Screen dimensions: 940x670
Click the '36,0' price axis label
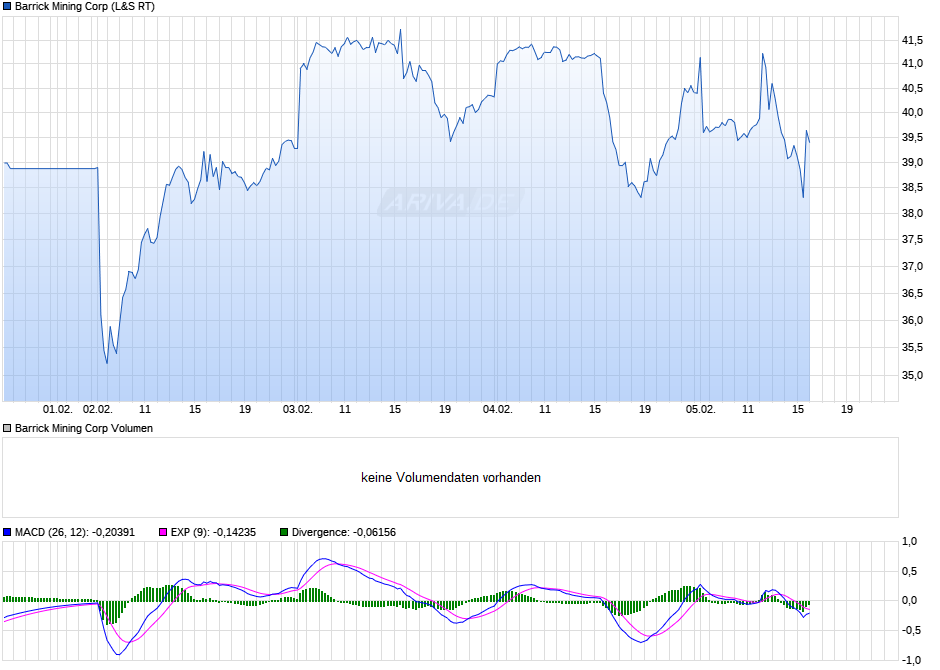[912, 321]
